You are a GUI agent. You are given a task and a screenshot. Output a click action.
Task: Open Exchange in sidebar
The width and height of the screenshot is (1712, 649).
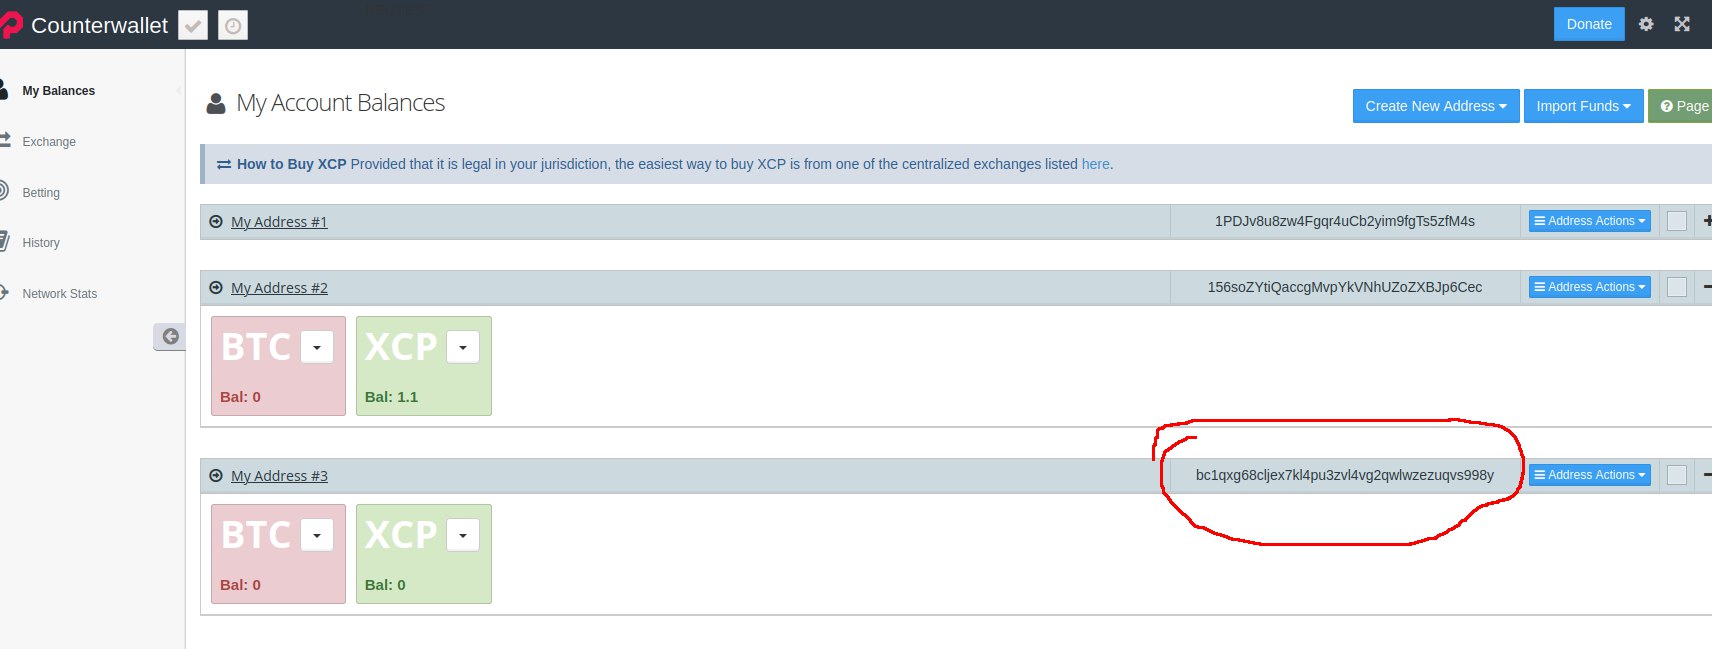click(x=49, y=142)
